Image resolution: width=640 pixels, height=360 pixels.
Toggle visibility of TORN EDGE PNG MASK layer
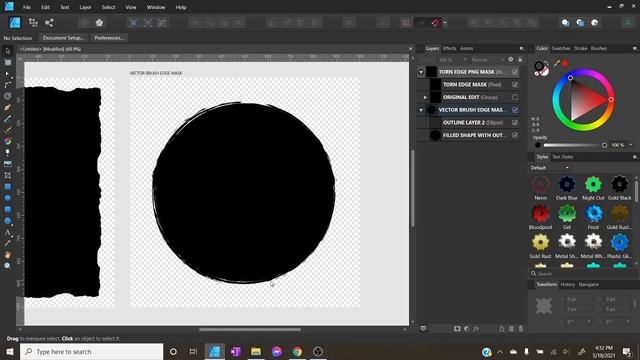tap(515, 72)
